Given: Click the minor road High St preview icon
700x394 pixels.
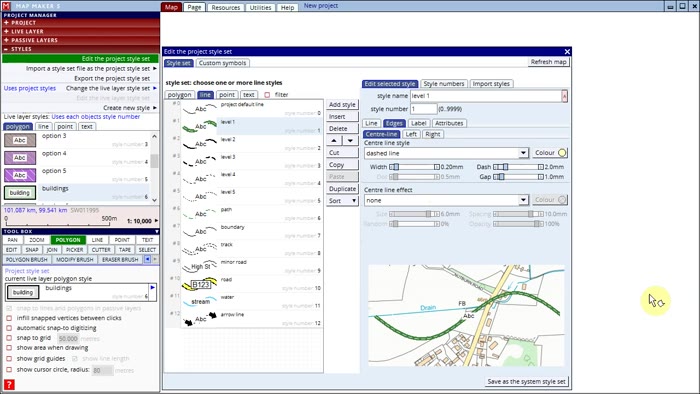Looking at the screenshot, I should [x=200, y=266].
